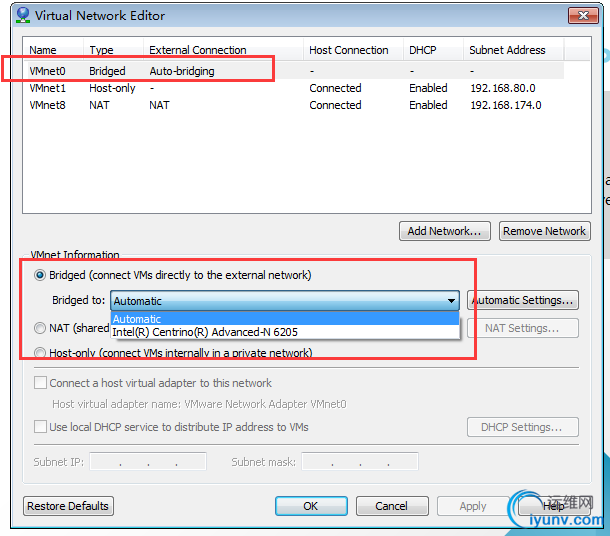Open Automatic Settings dialog

[523, 300]
